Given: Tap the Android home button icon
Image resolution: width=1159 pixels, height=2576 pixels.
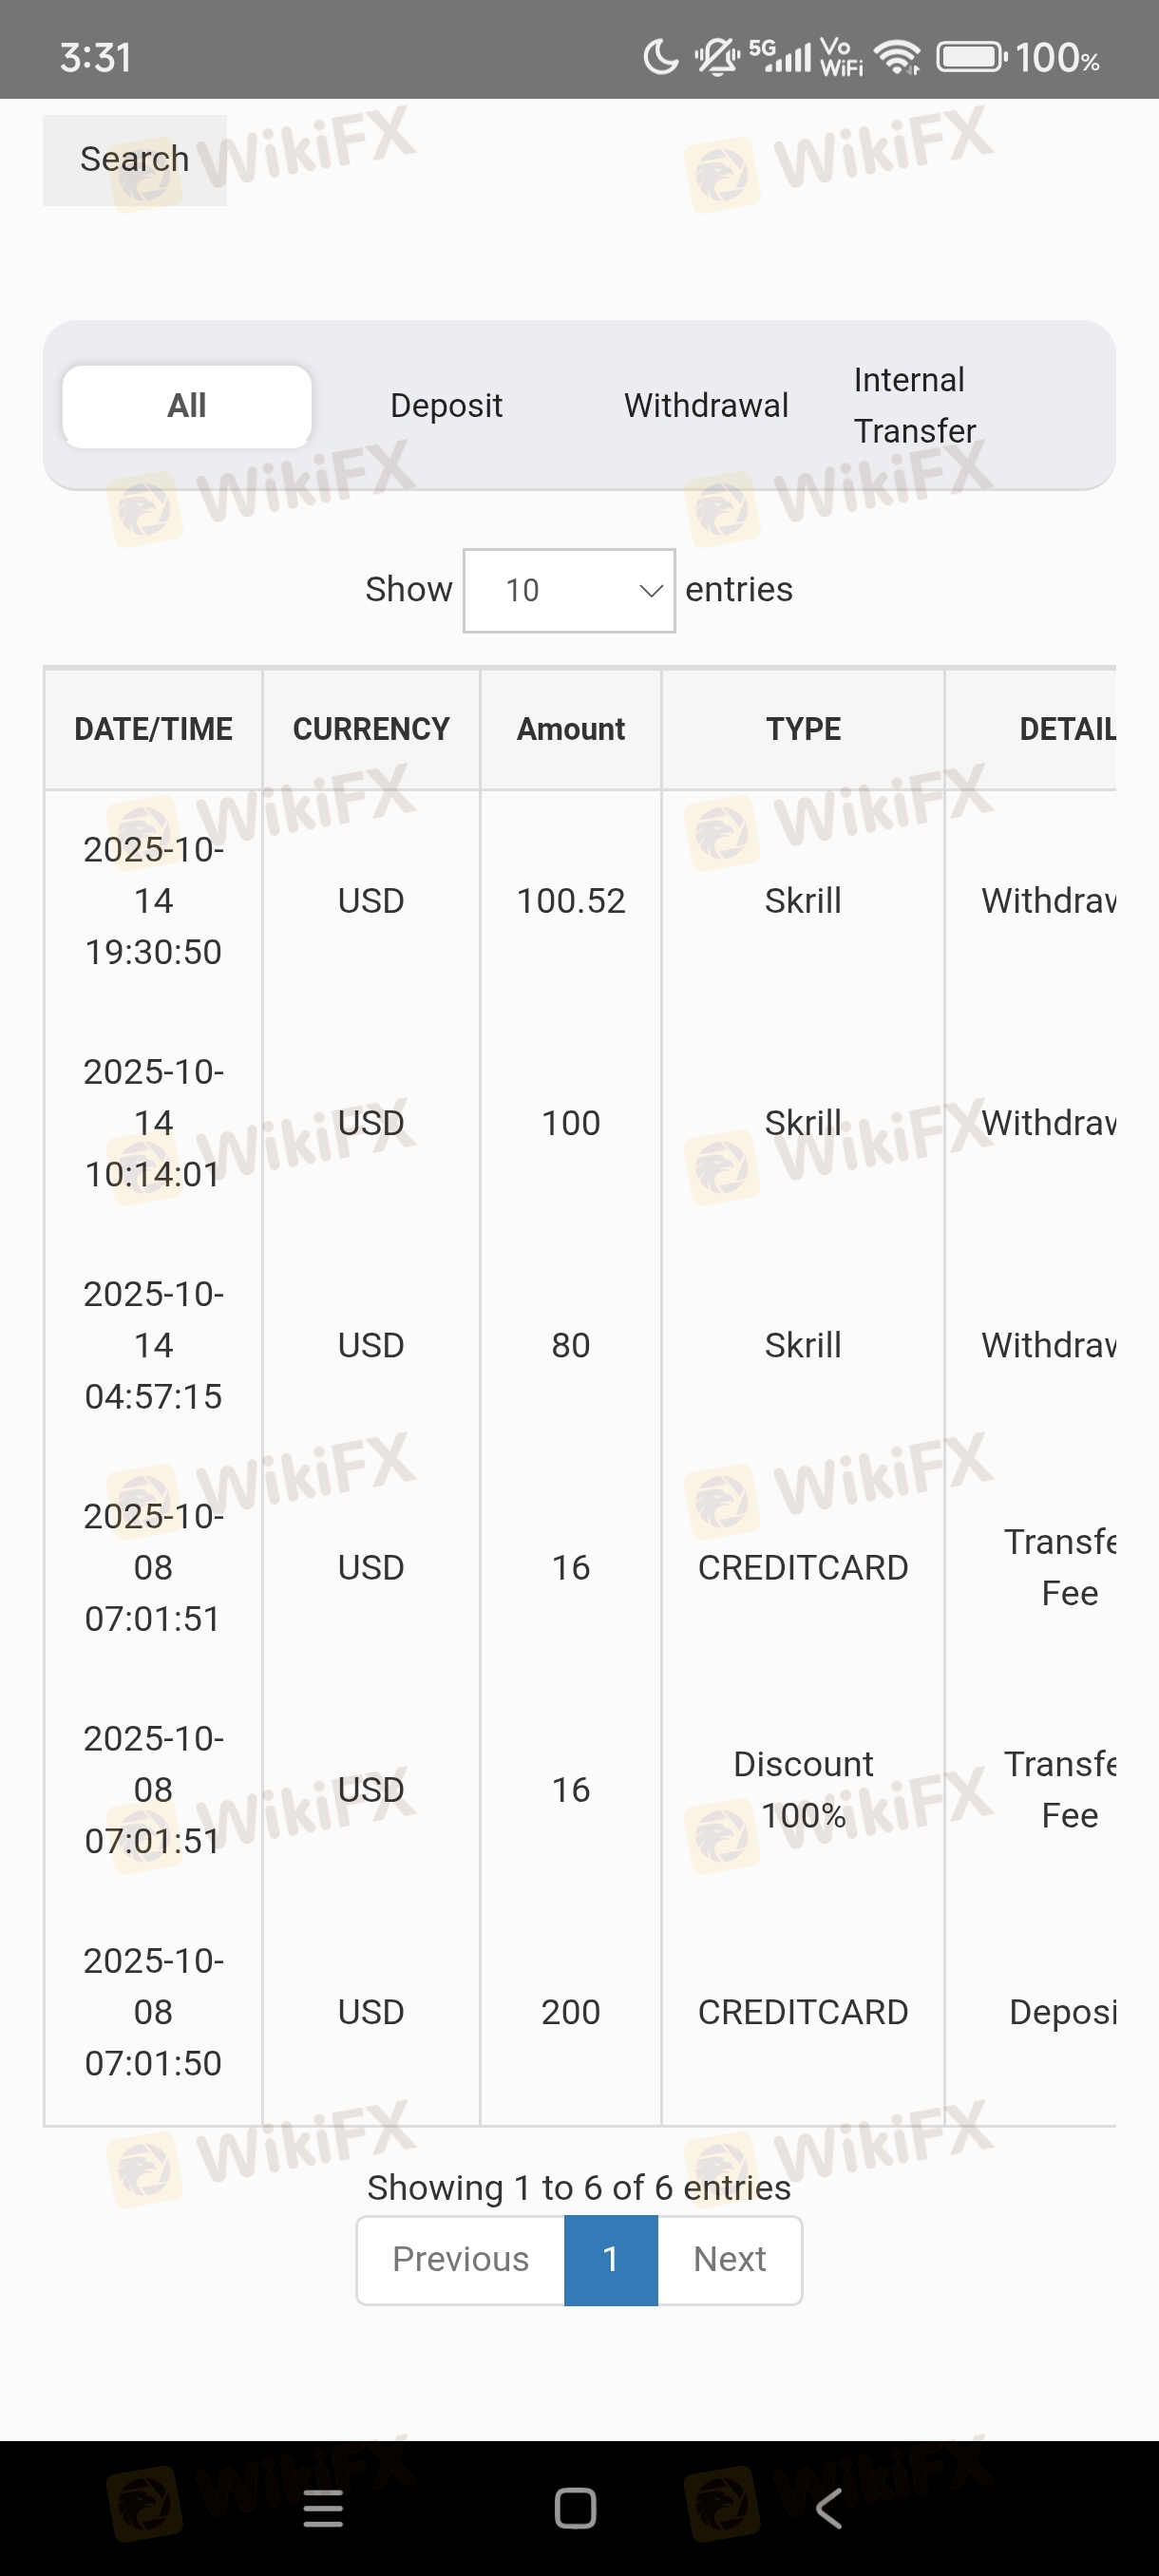Looking at the screenshot, I should click(575, 2508).
